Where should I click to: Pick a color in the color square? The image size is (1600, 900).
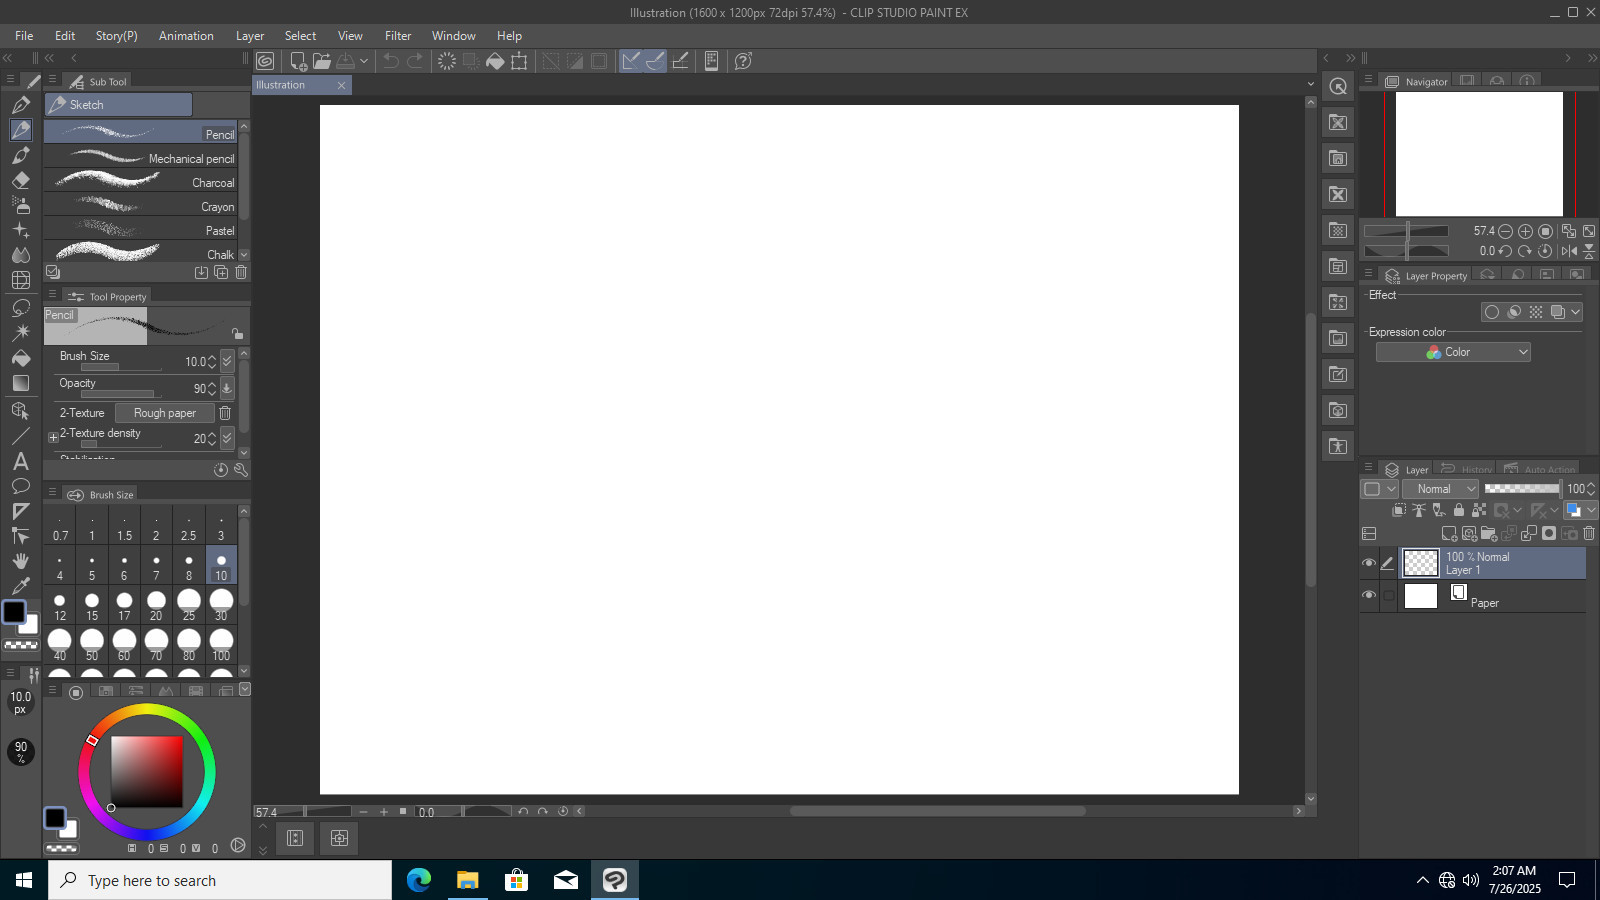[147, 771]
